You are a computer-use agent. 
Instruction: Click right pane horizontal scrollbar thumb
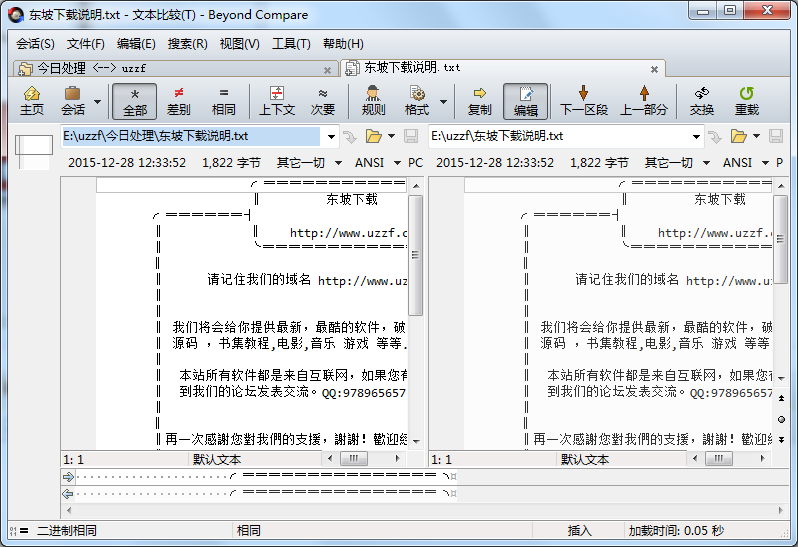coord(719,458)
